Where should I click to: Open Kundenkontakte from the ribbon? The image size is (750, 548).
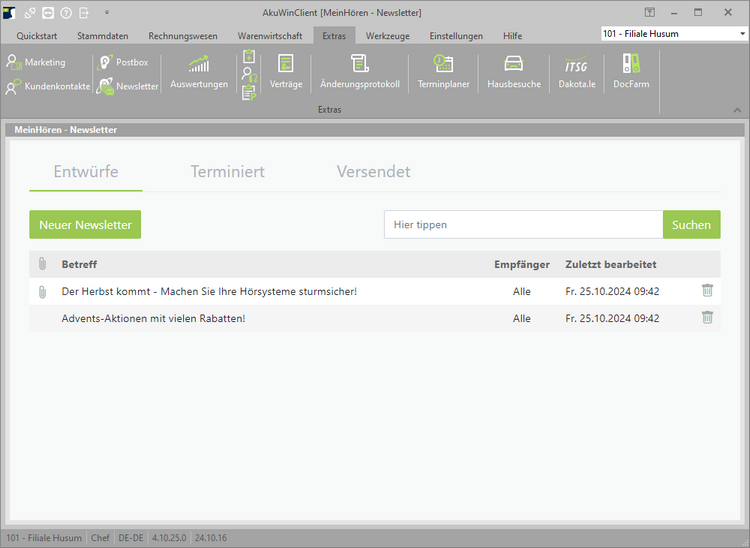[48, 86]
